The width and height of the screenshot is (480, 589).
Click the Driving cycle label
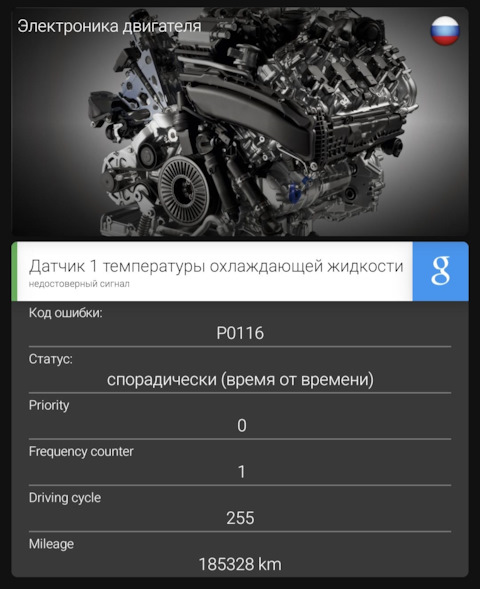(x=65, y=498)
